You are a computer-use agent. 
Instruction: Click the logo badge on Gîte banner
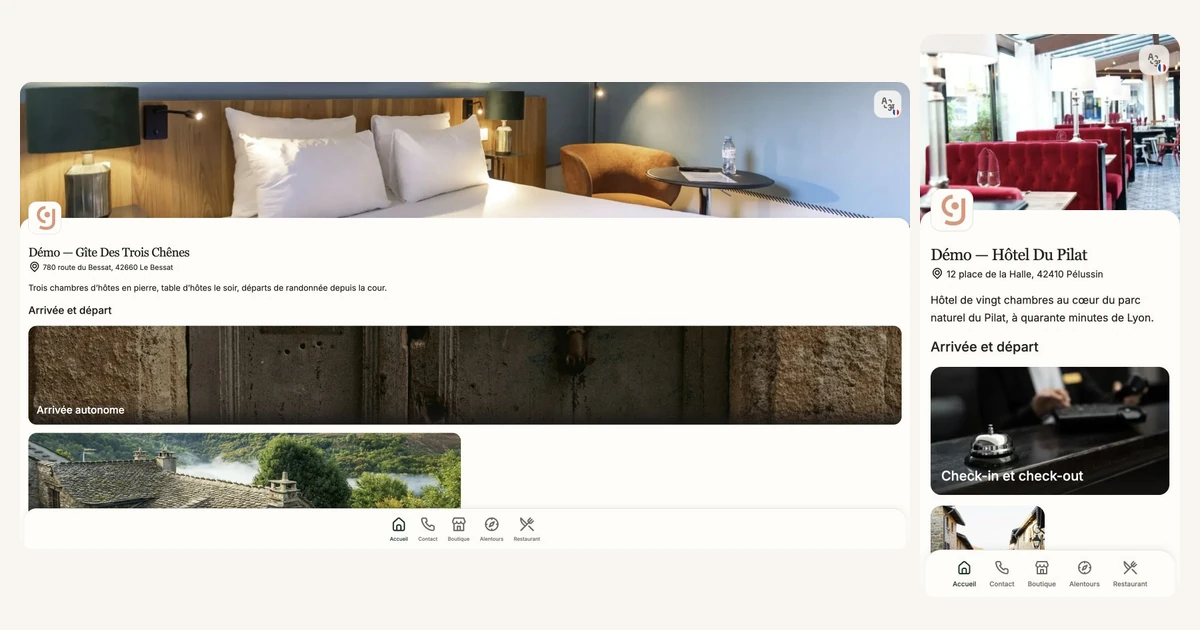pos(45,218)
